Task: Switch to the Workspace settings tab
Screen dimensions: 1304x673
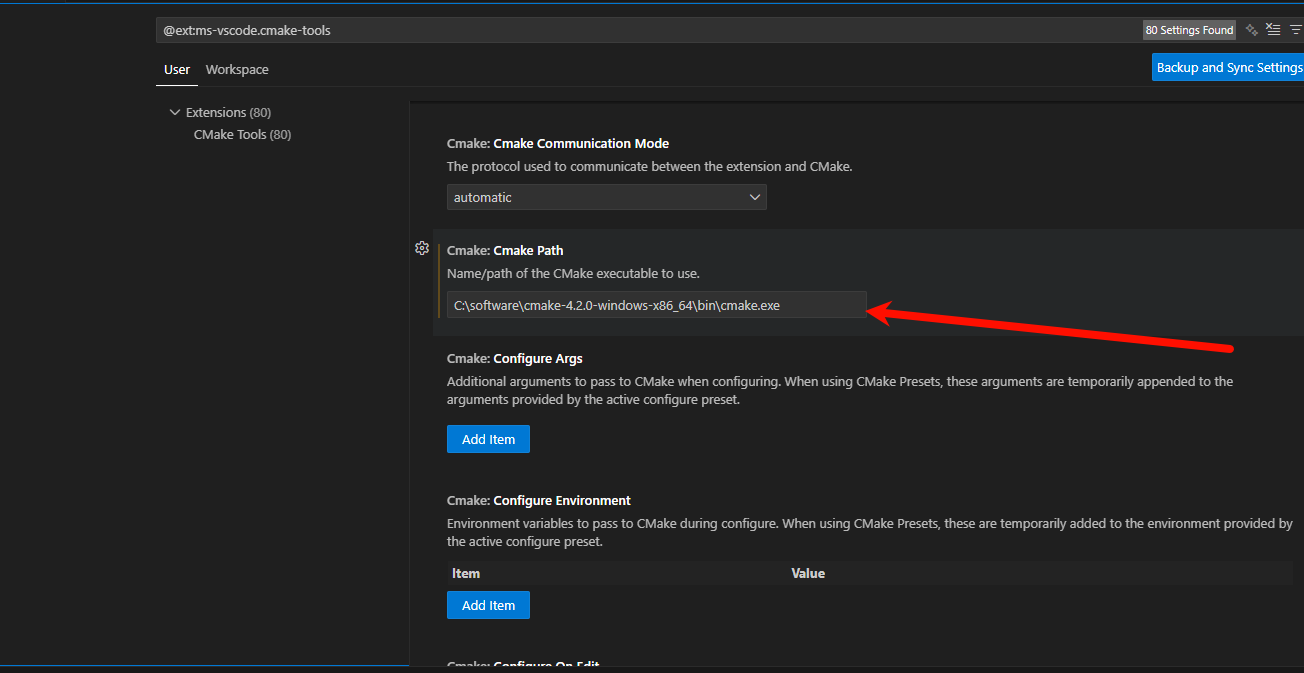Action: [x=237, y=70]
